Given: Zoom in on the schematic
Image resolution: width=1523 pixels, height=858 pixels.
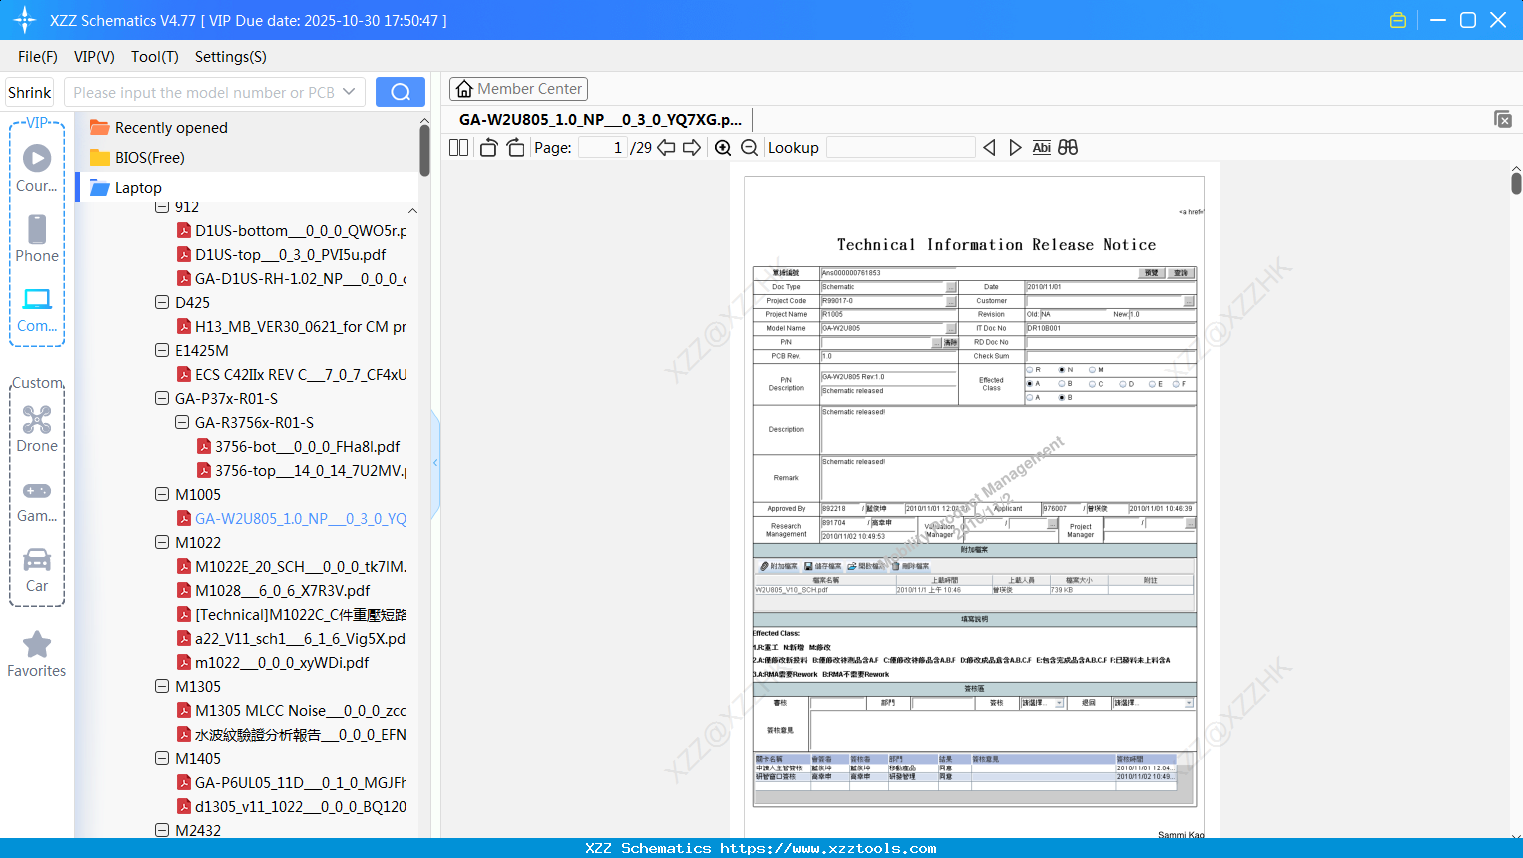Looking at the screenshot, I should [723, 148].
